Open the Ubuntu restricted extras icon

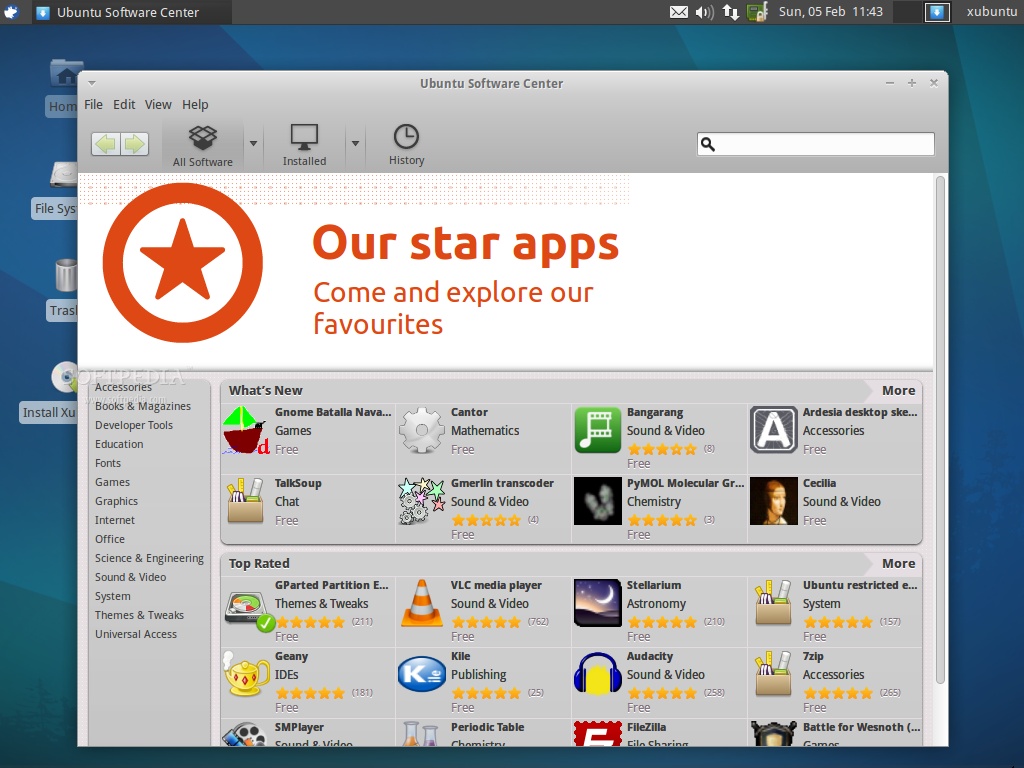773,603
